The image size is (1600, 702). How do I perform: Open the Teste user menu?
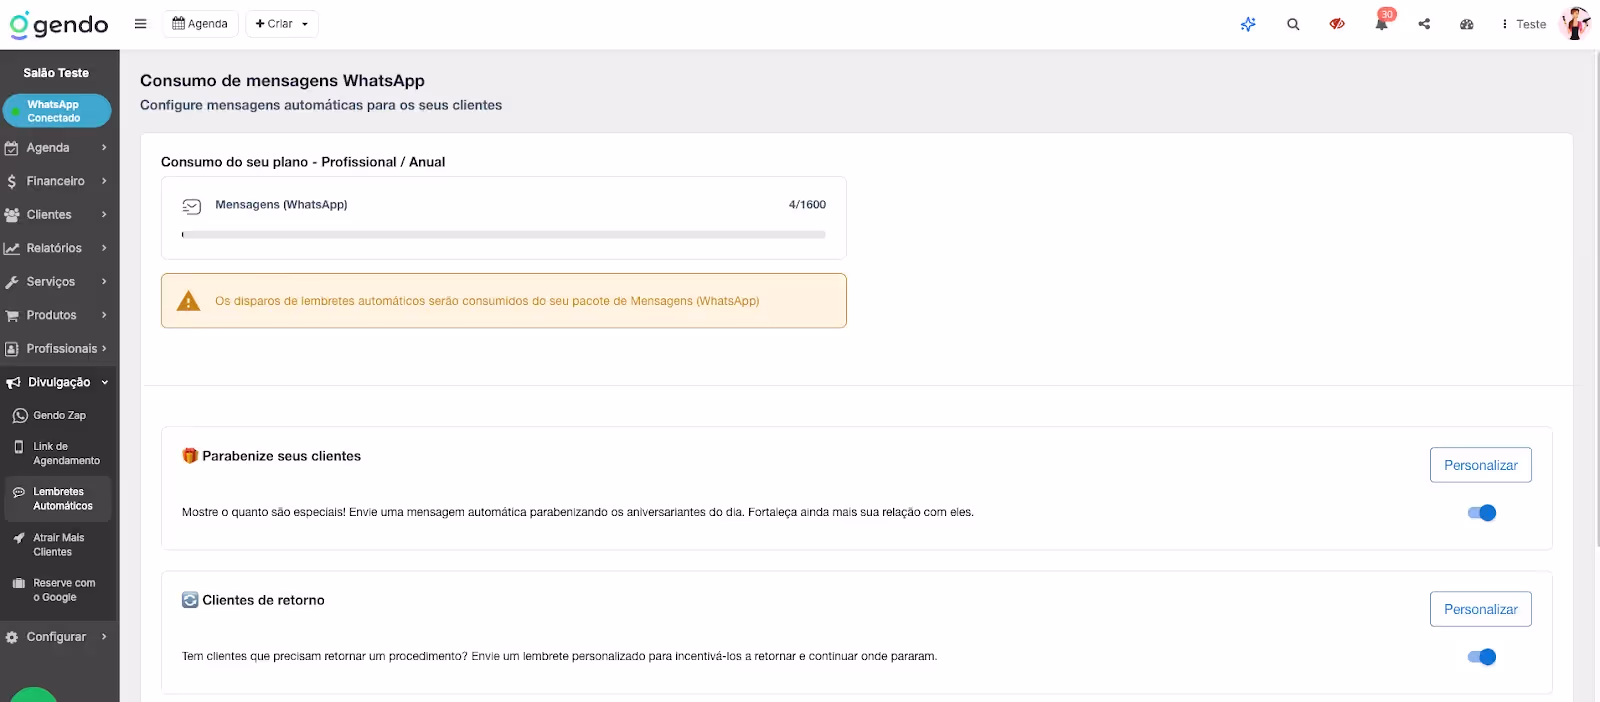[1524, 24]
